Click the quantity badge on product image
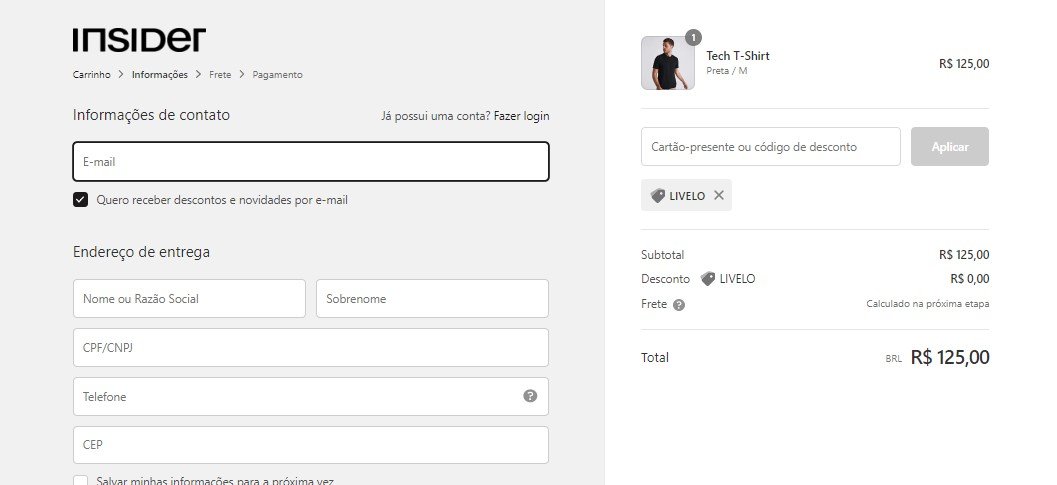 (x=693, y=37)
